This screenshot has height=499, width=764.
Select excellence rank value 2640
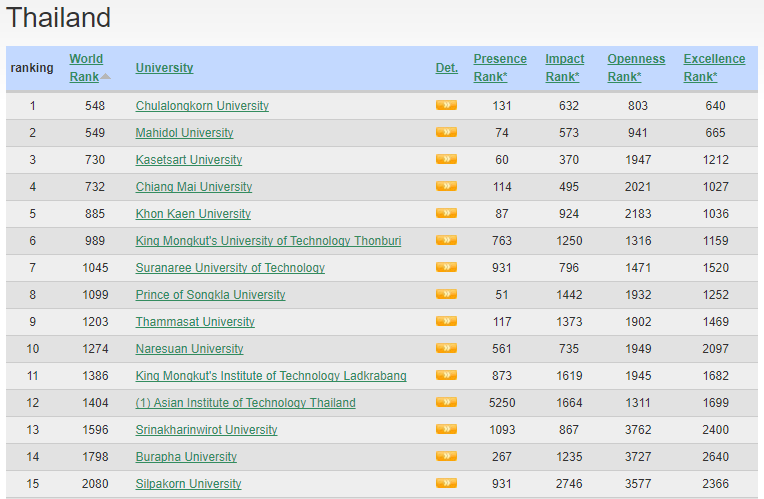tap(715, 457)
